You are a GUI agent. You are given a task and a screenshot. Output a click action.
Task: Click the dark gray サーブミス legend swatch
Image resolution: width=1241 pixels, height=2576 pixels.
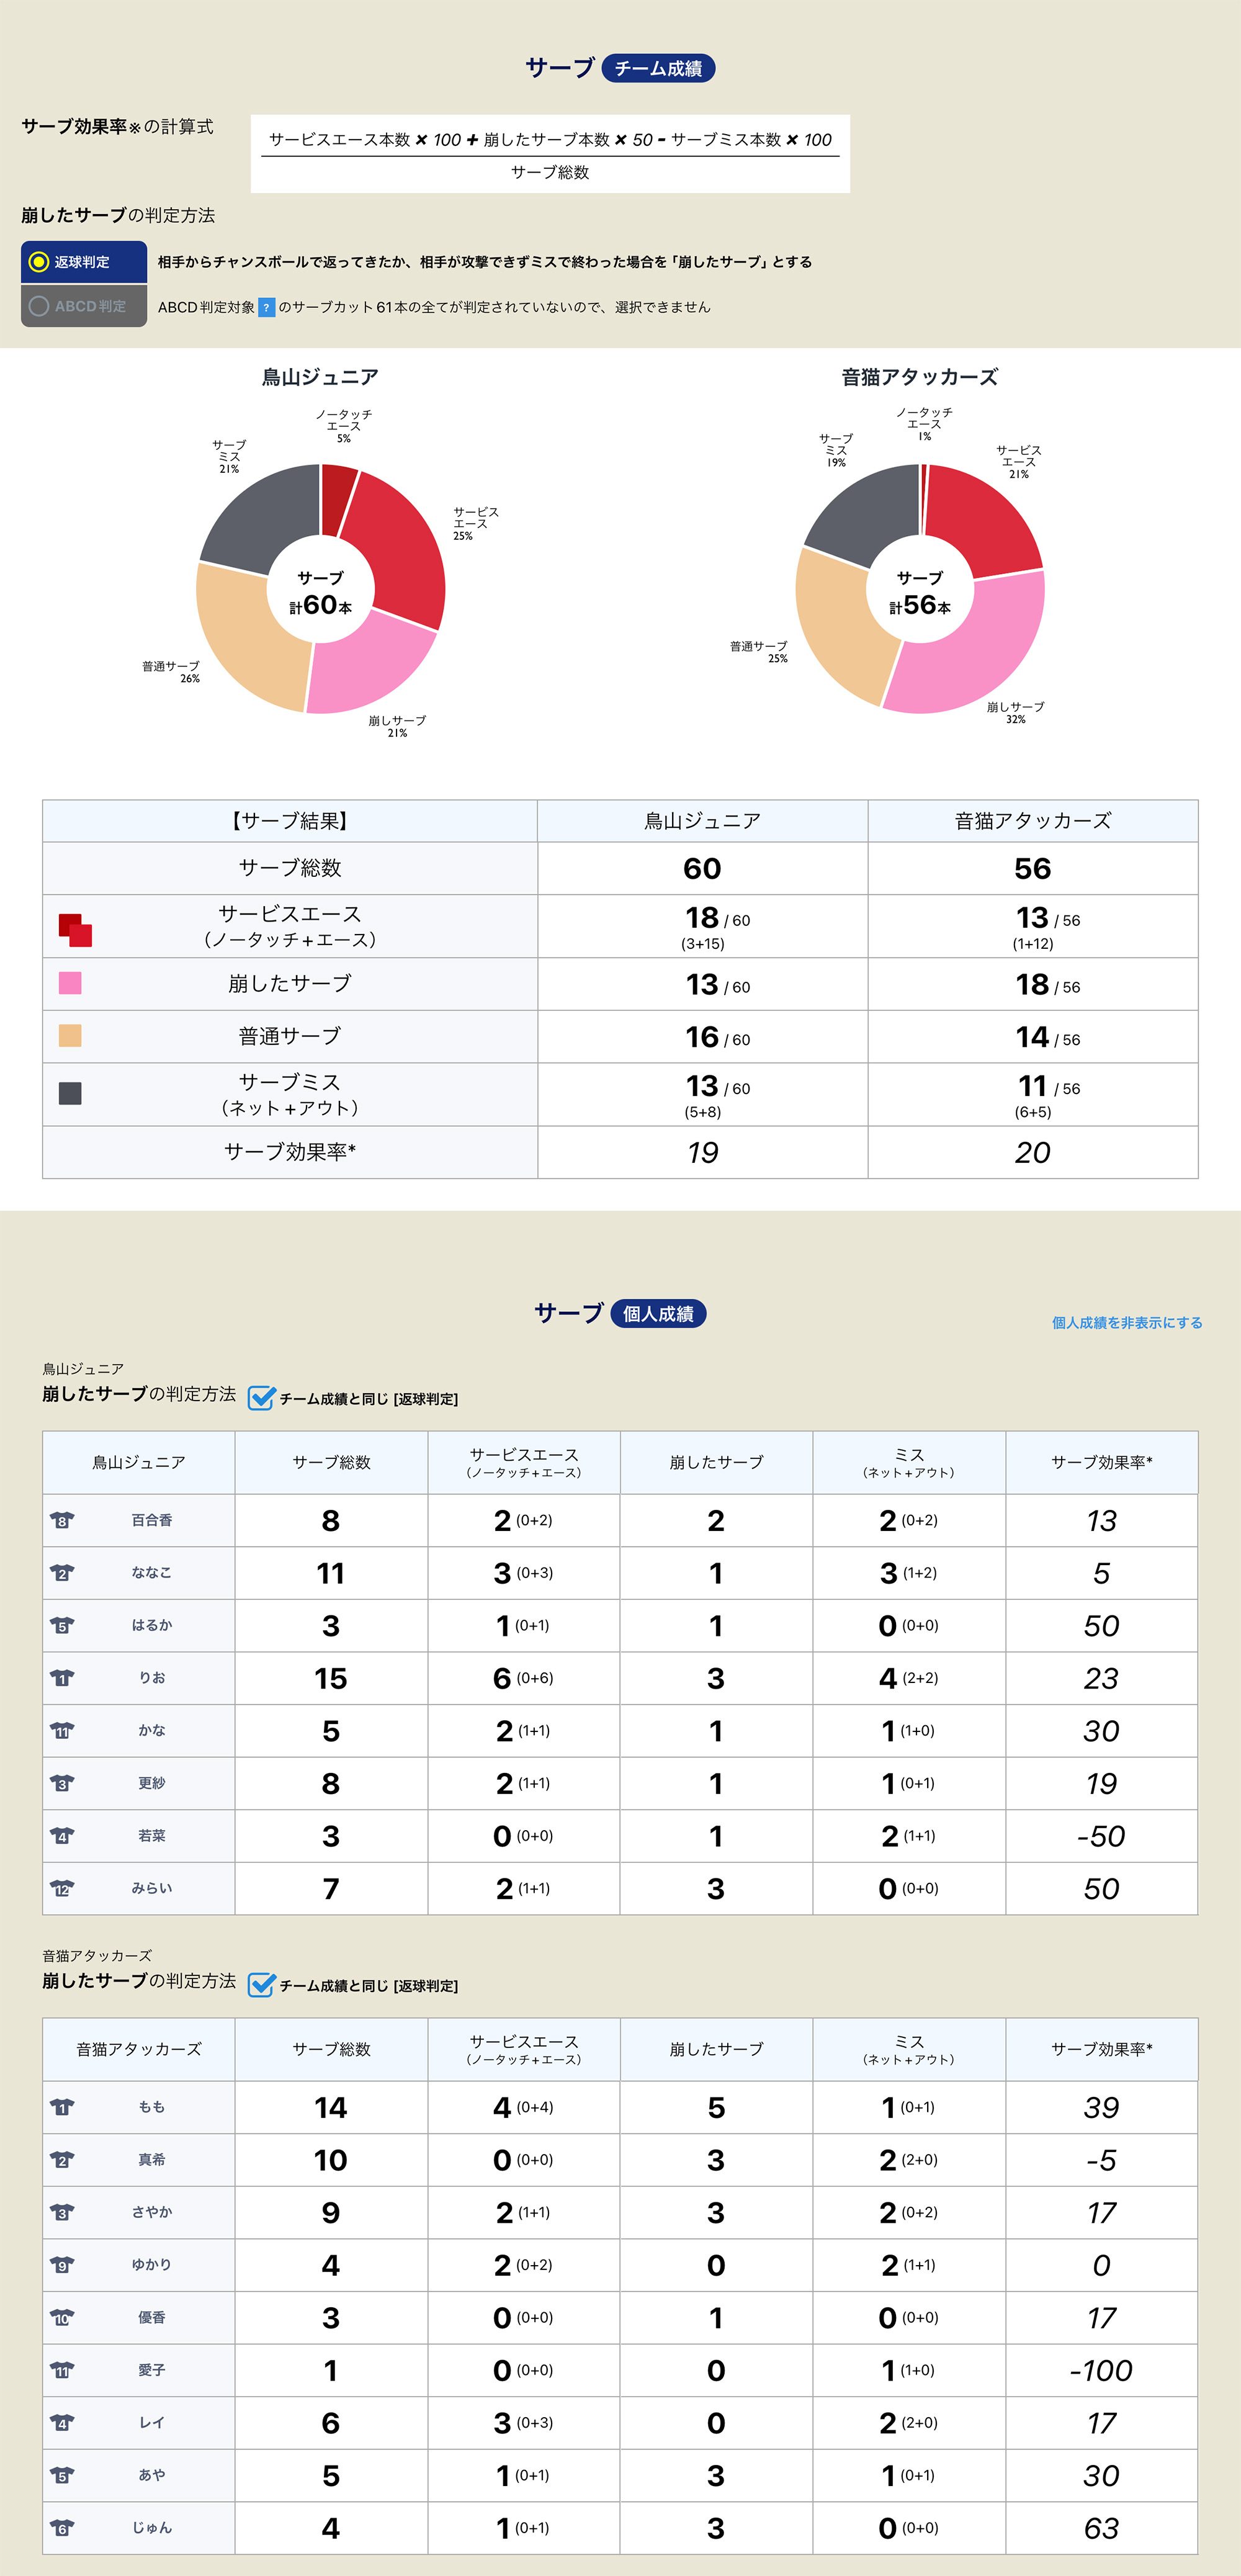tap(70, 1093)
